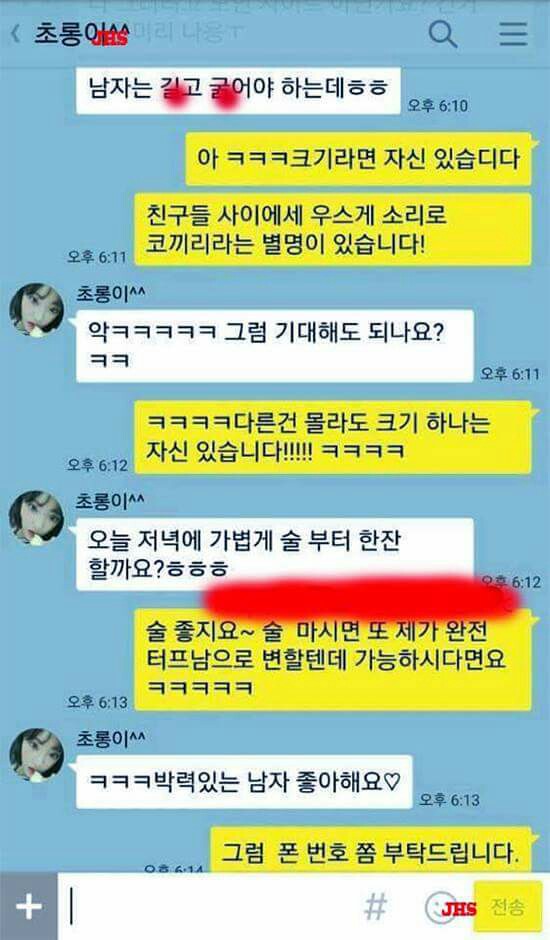Open attachments with the plus icon

click(28, 906)
